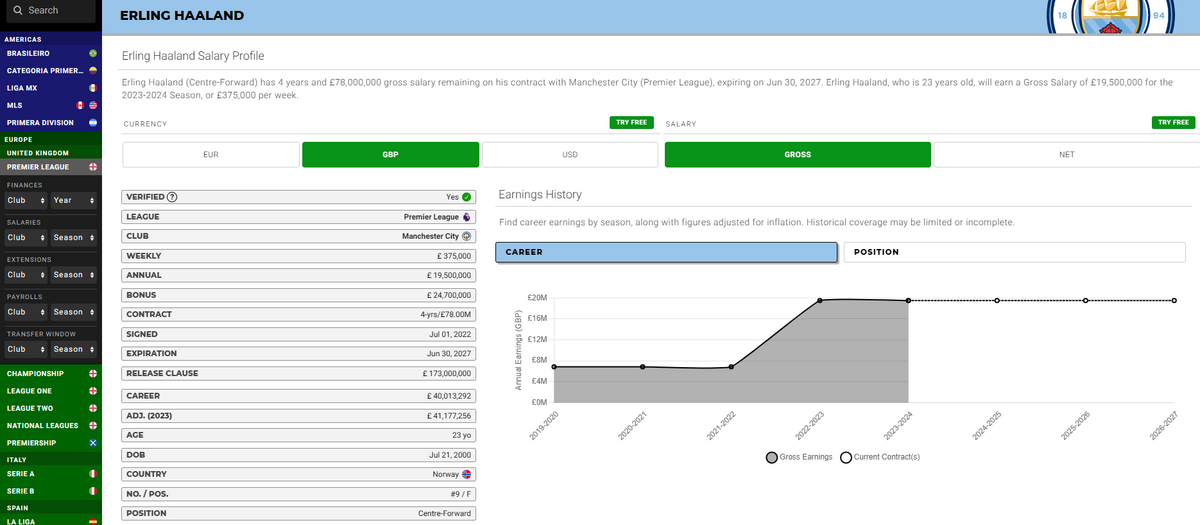
Task: Toggle the Gross Earnings legend item
Action: click(799, 457)
